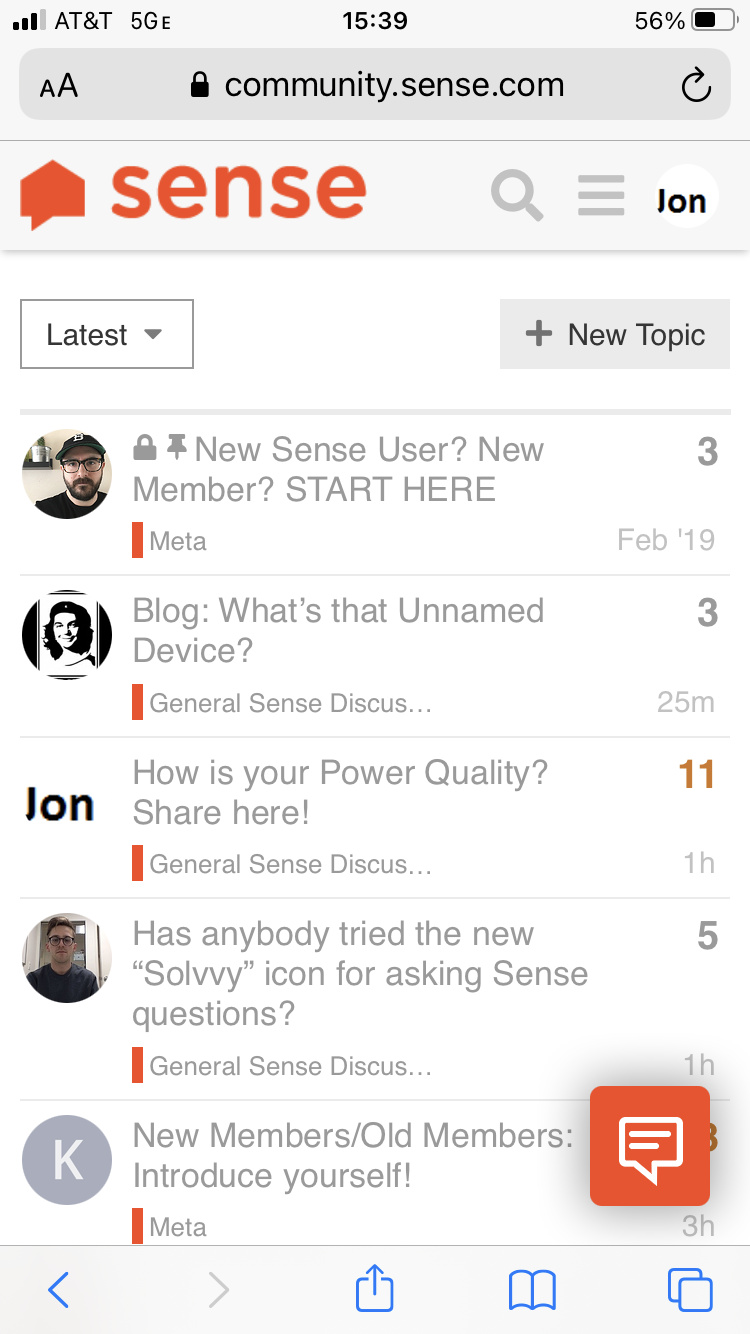
Task: Reload the page with refresh icon
Action: [695, 86]
